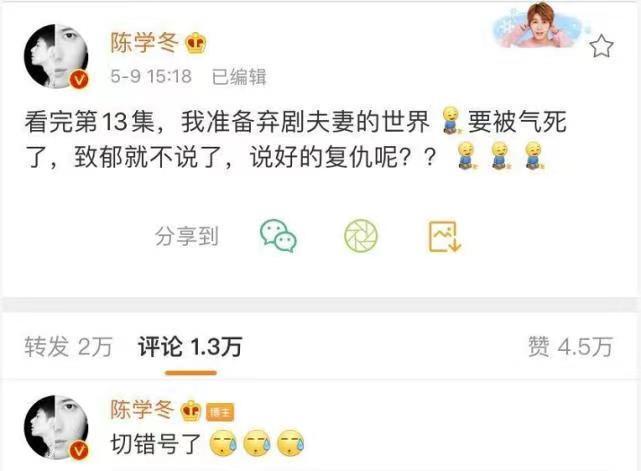Click crown member badge beside post author name

click(x=196, y=43)
